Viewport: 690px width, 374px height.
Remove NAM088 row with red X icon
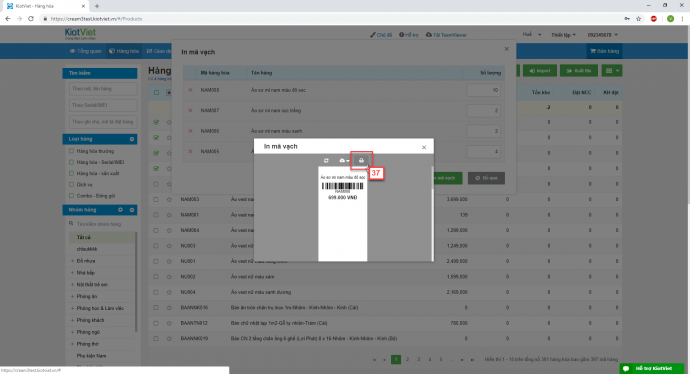tap(190, 90)
